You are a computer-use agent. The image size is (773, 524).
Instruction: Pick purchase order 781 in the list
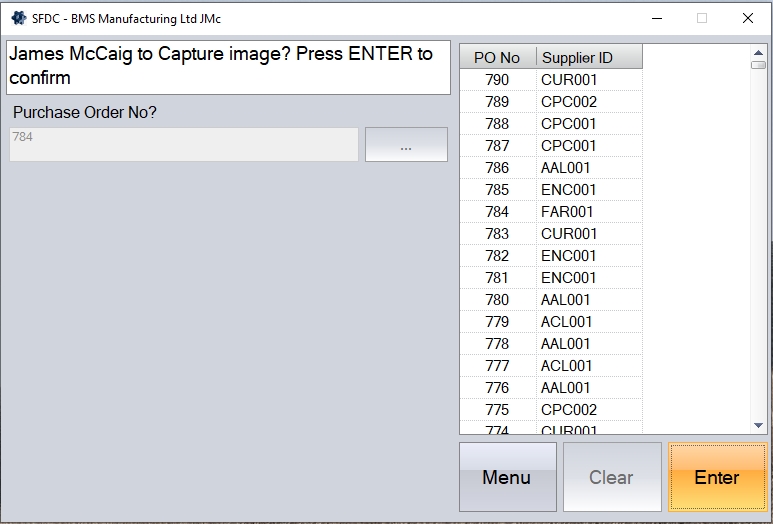(550, 278)
